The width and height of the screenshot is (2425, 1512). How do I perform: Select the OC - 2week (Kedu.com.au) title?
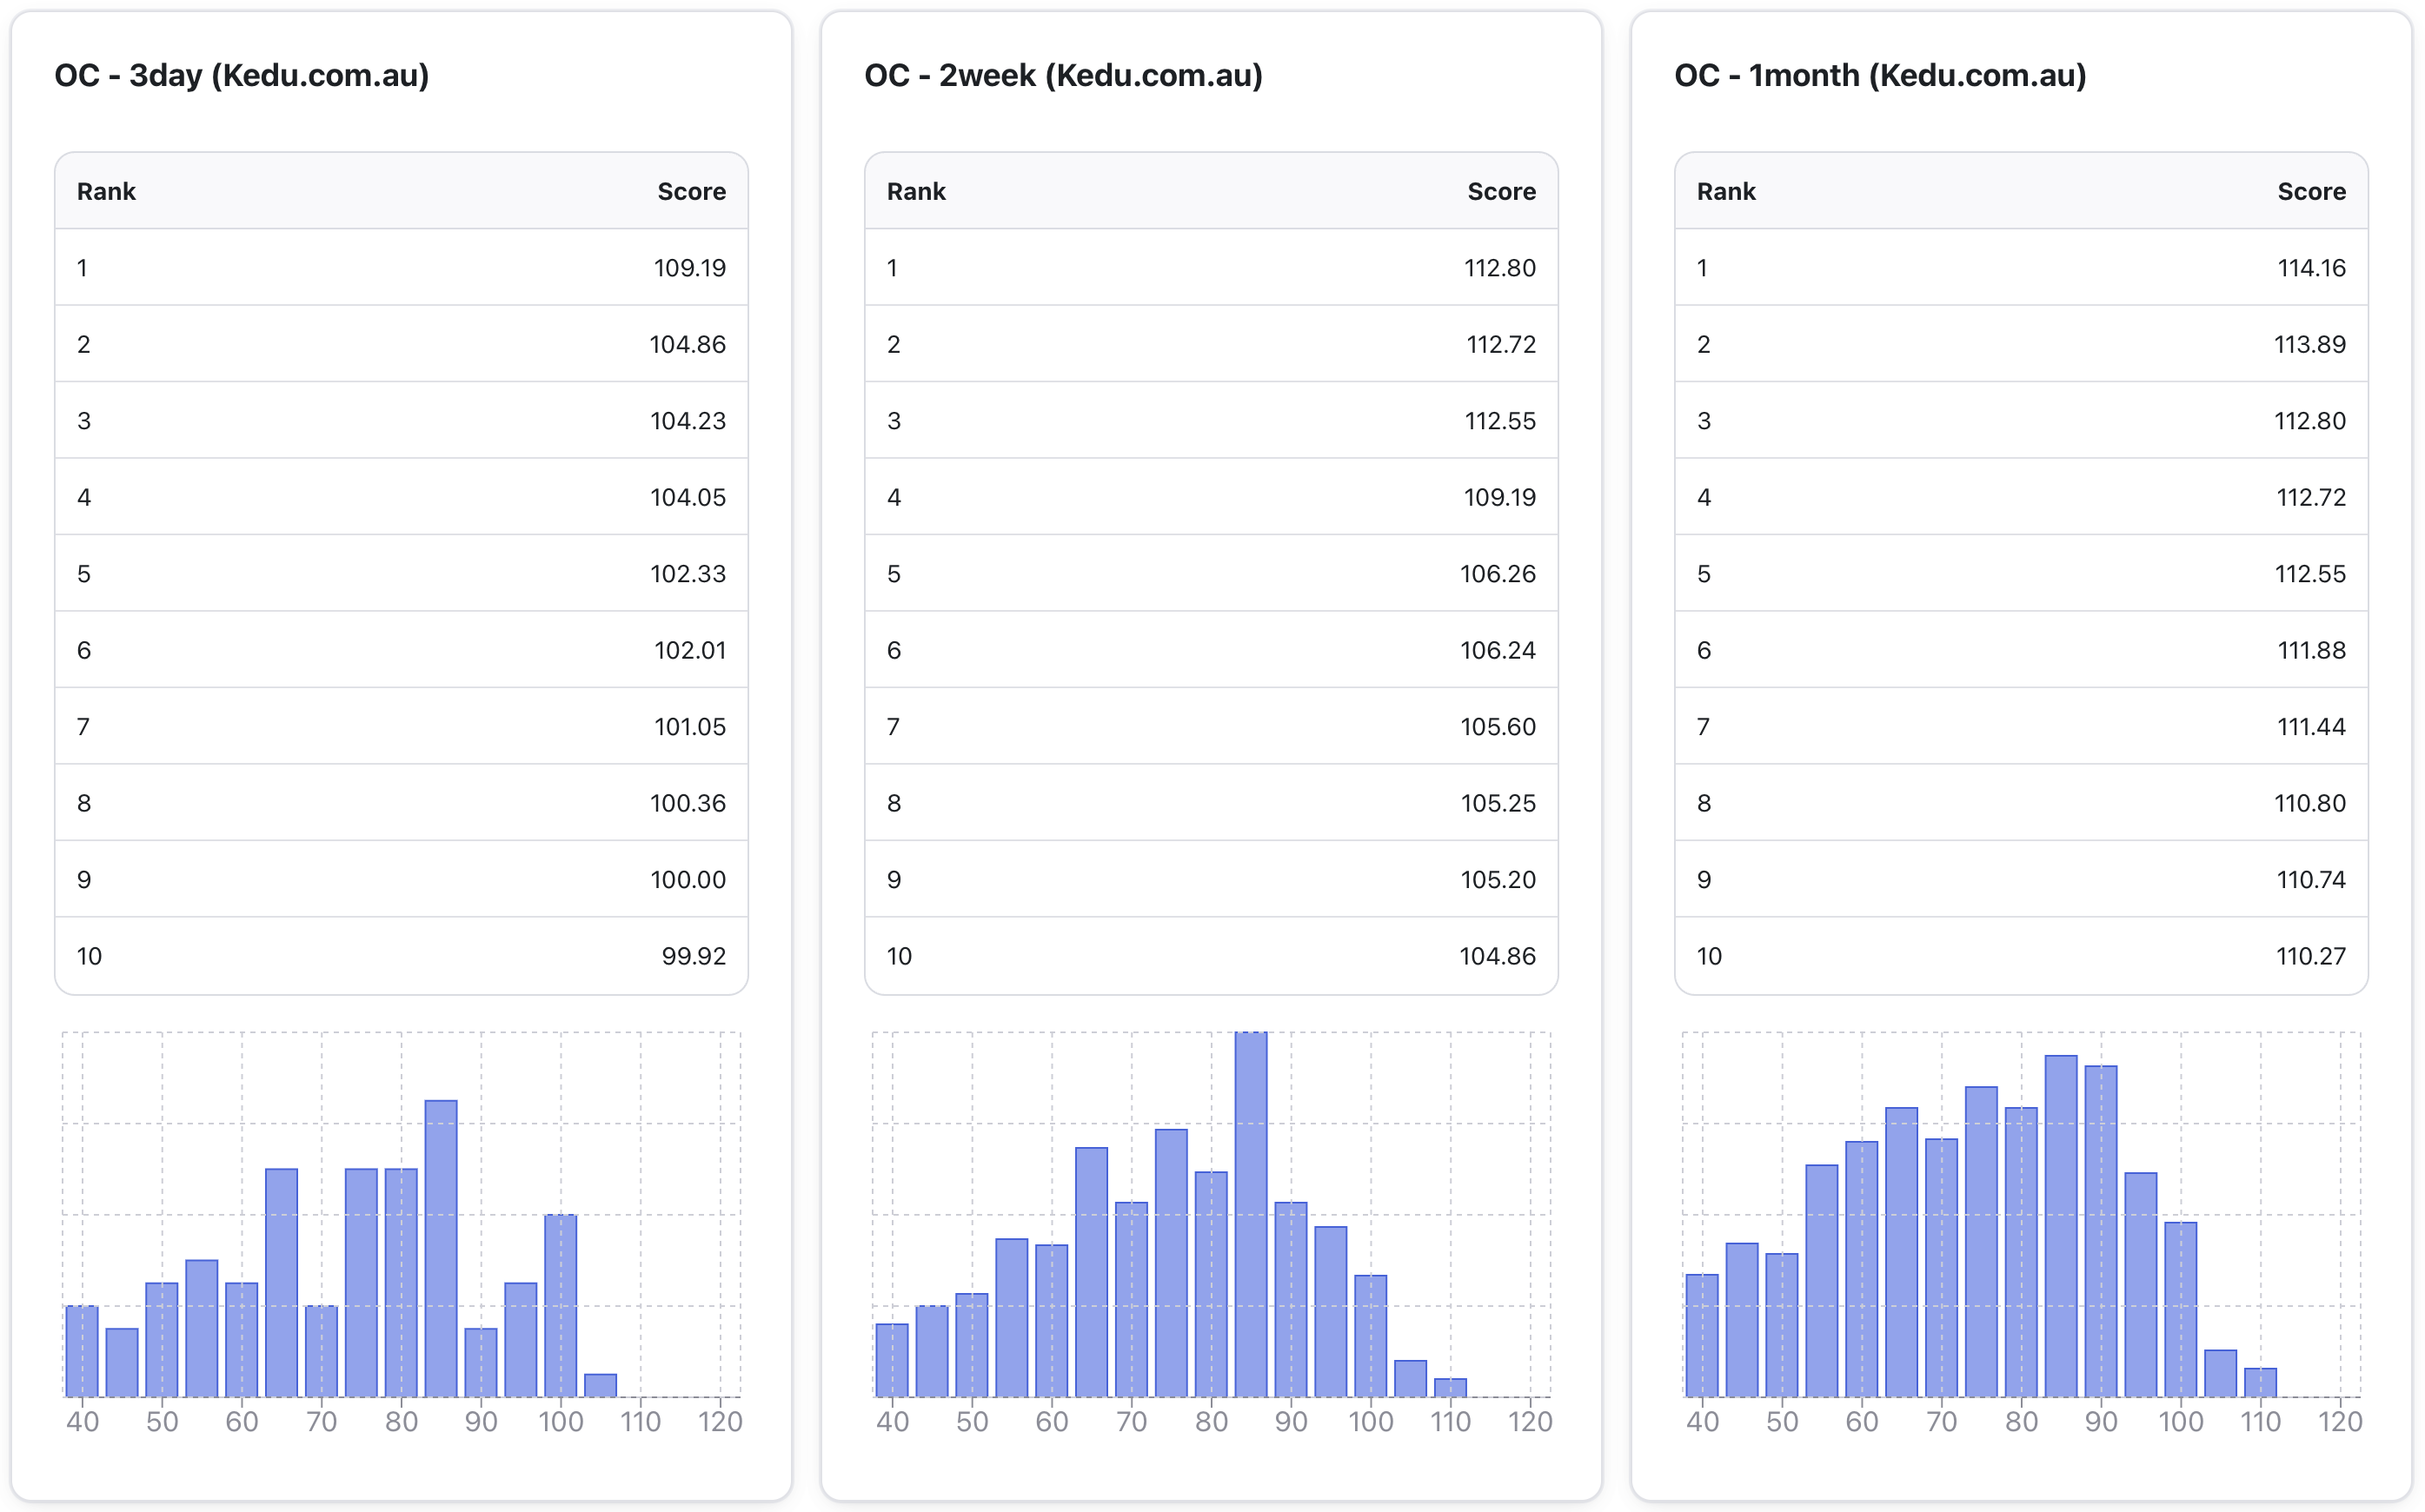1062,75
